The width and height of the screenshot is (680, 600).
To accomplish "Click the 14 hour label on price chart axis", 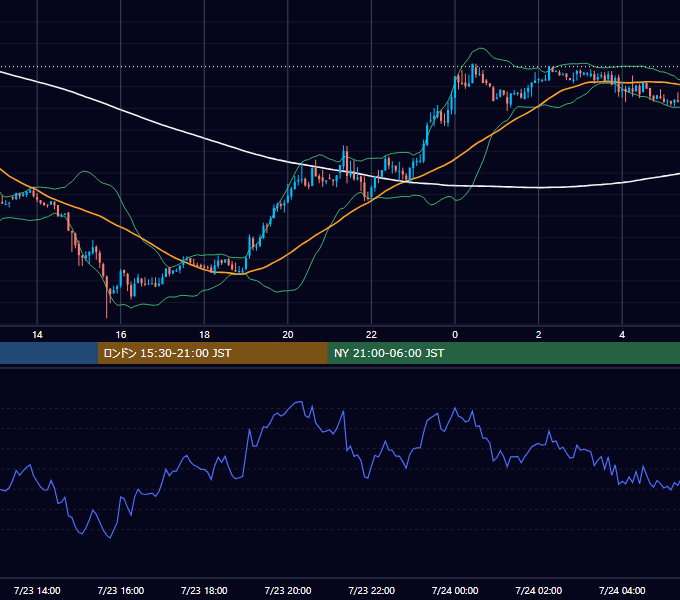I will point(37,335).
